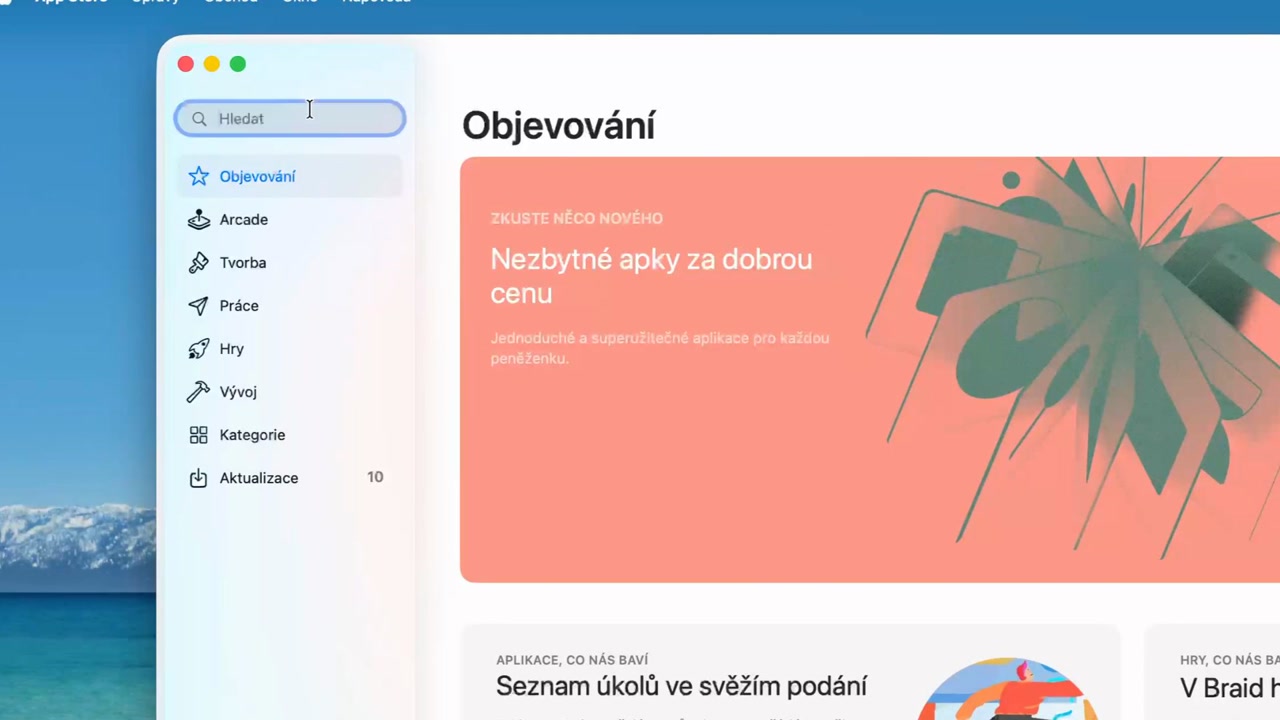Open the "Nezbytné apky za dobrou cenu" banner
The image size is (1280, 720).
click(870, 369)
